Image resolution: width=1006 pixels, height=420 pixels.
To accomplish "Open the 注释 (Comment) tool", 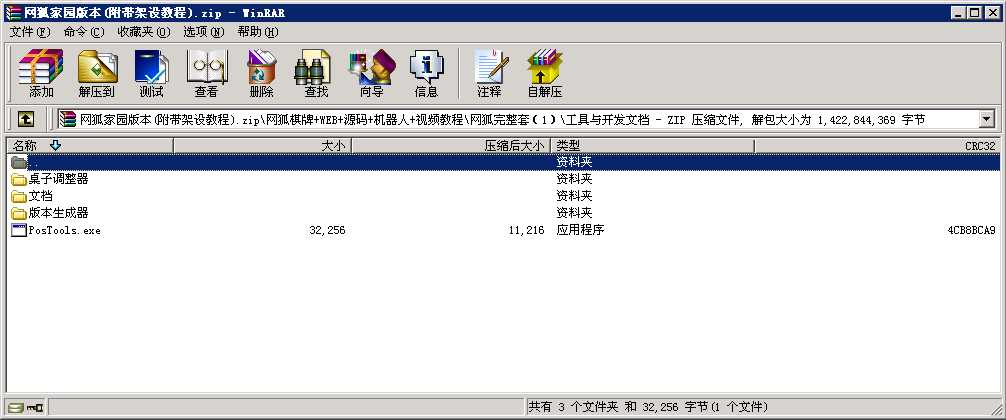I will coord(490,67).
